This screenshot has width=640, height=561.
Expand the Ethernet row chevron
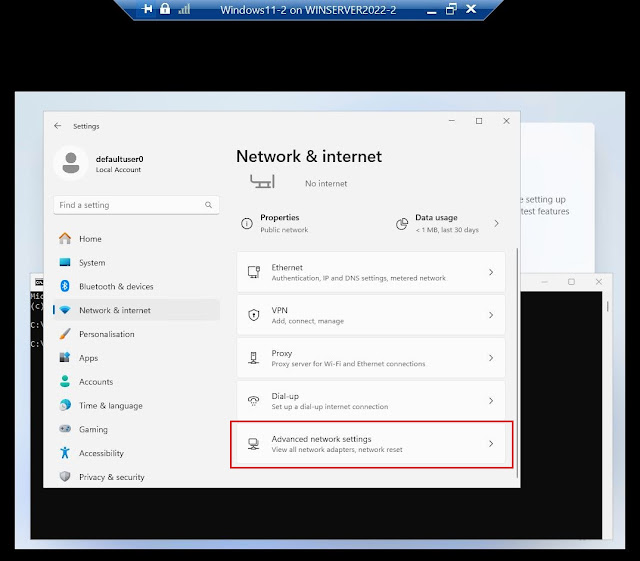(491, 272)
